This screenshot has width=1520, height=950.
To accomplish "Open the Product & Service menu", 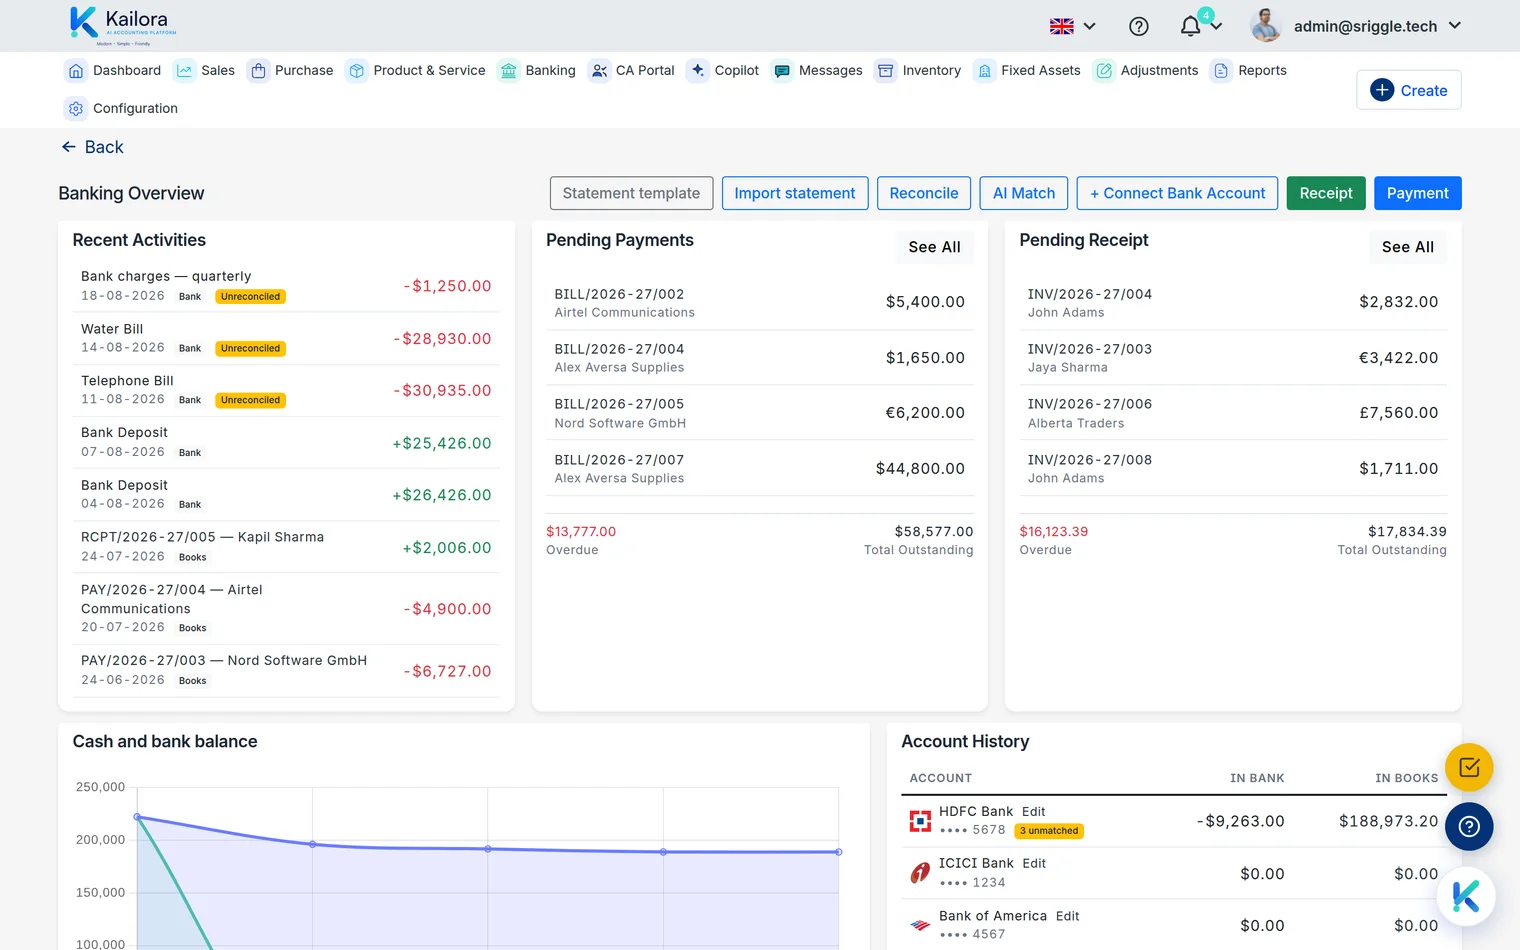I will pos(416,71).
